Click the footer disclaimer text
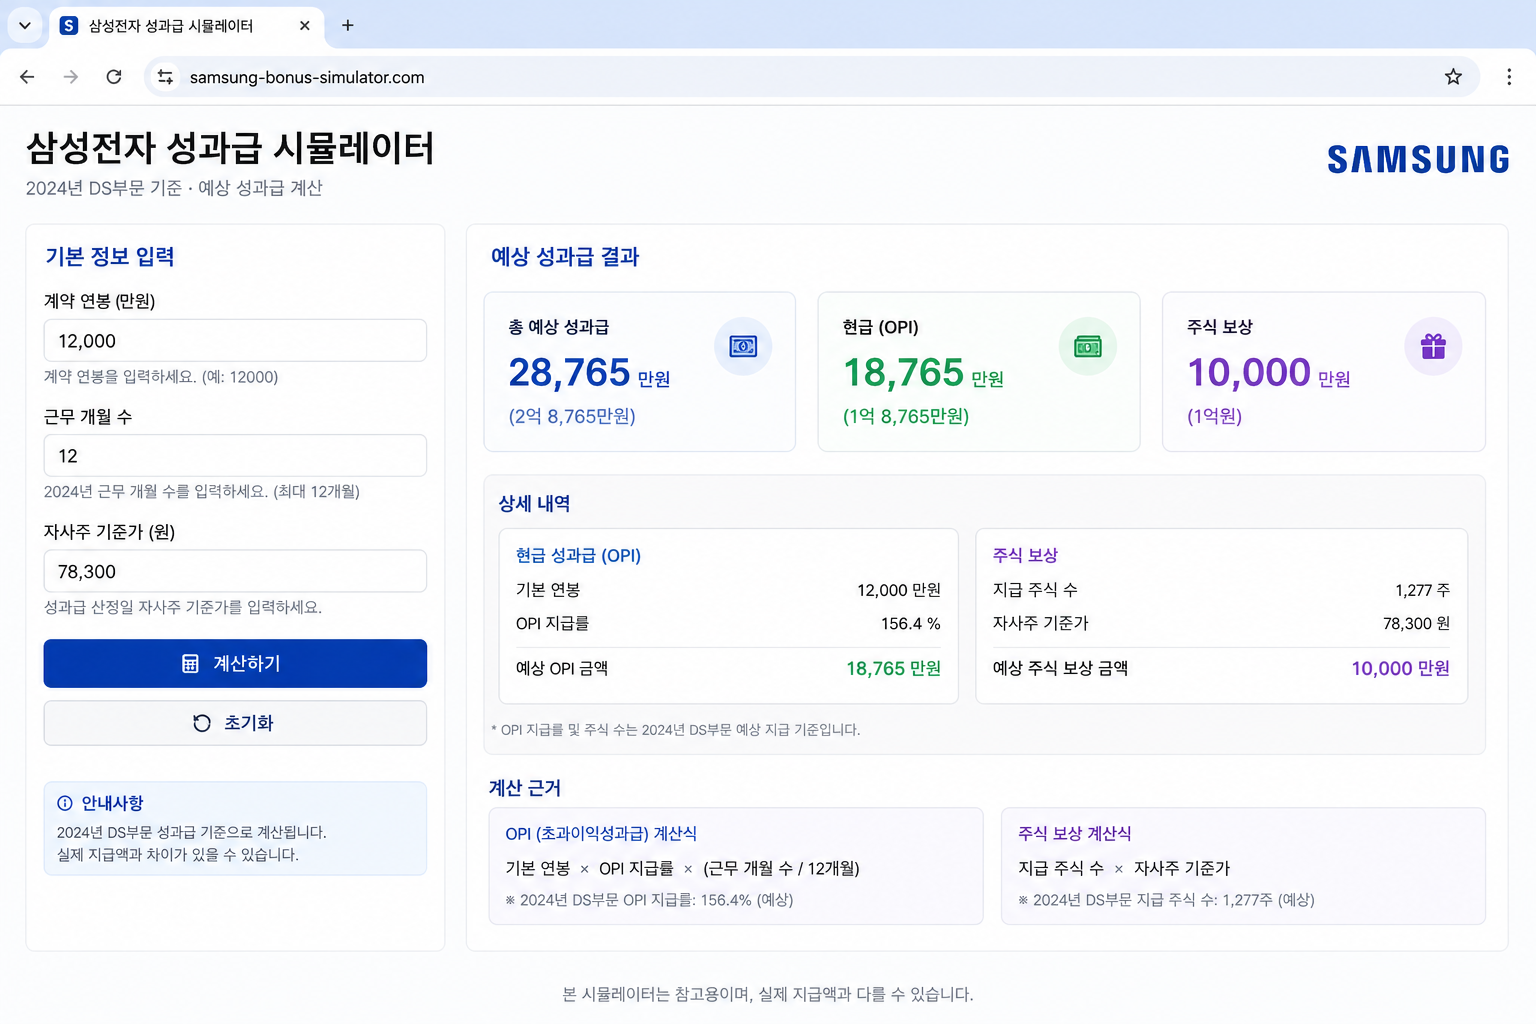Screen dimensions: 1536x1024 tap(768, 994)
